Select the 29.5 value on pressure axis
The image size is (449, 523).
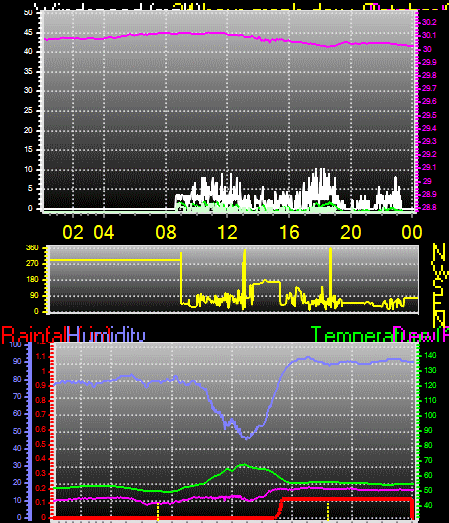429,115
